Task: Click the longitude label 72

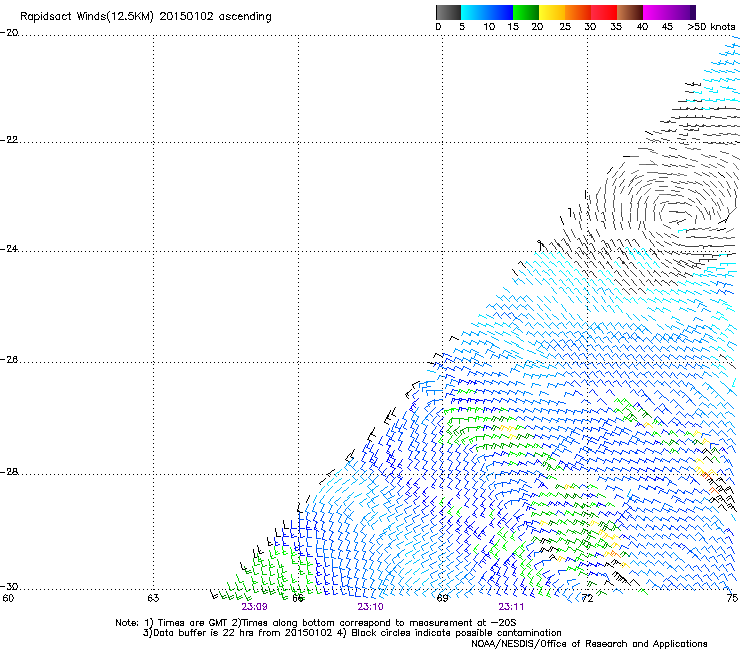Action: pyautogui.click(x=587, y=598)
